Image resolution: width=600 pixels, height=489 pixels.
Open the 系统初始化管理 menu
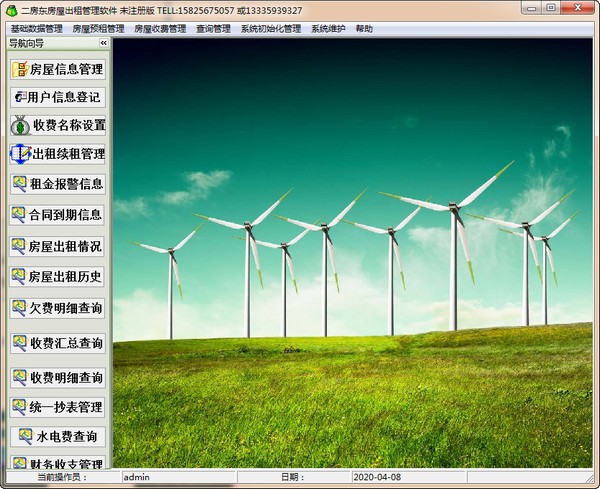coord(270,29)
